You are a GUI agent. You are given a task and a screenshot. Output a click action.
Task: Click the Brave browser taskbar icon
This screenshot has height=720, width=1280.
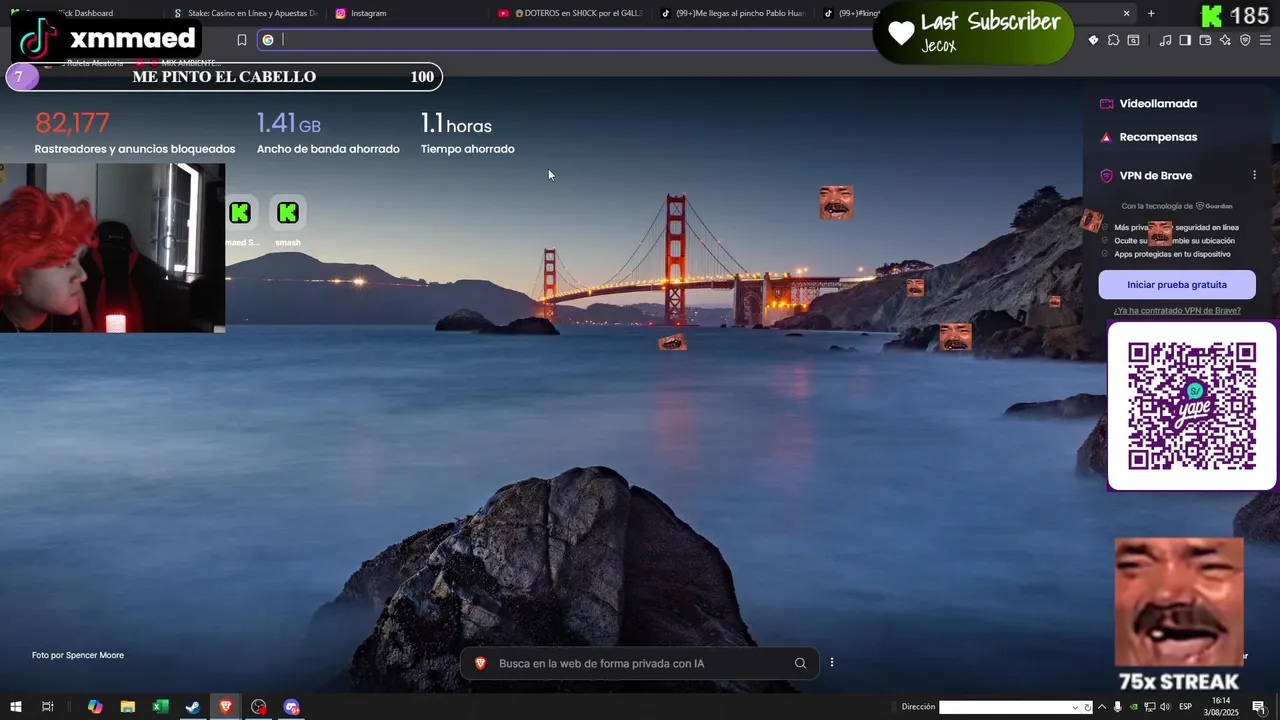(226, 707)
